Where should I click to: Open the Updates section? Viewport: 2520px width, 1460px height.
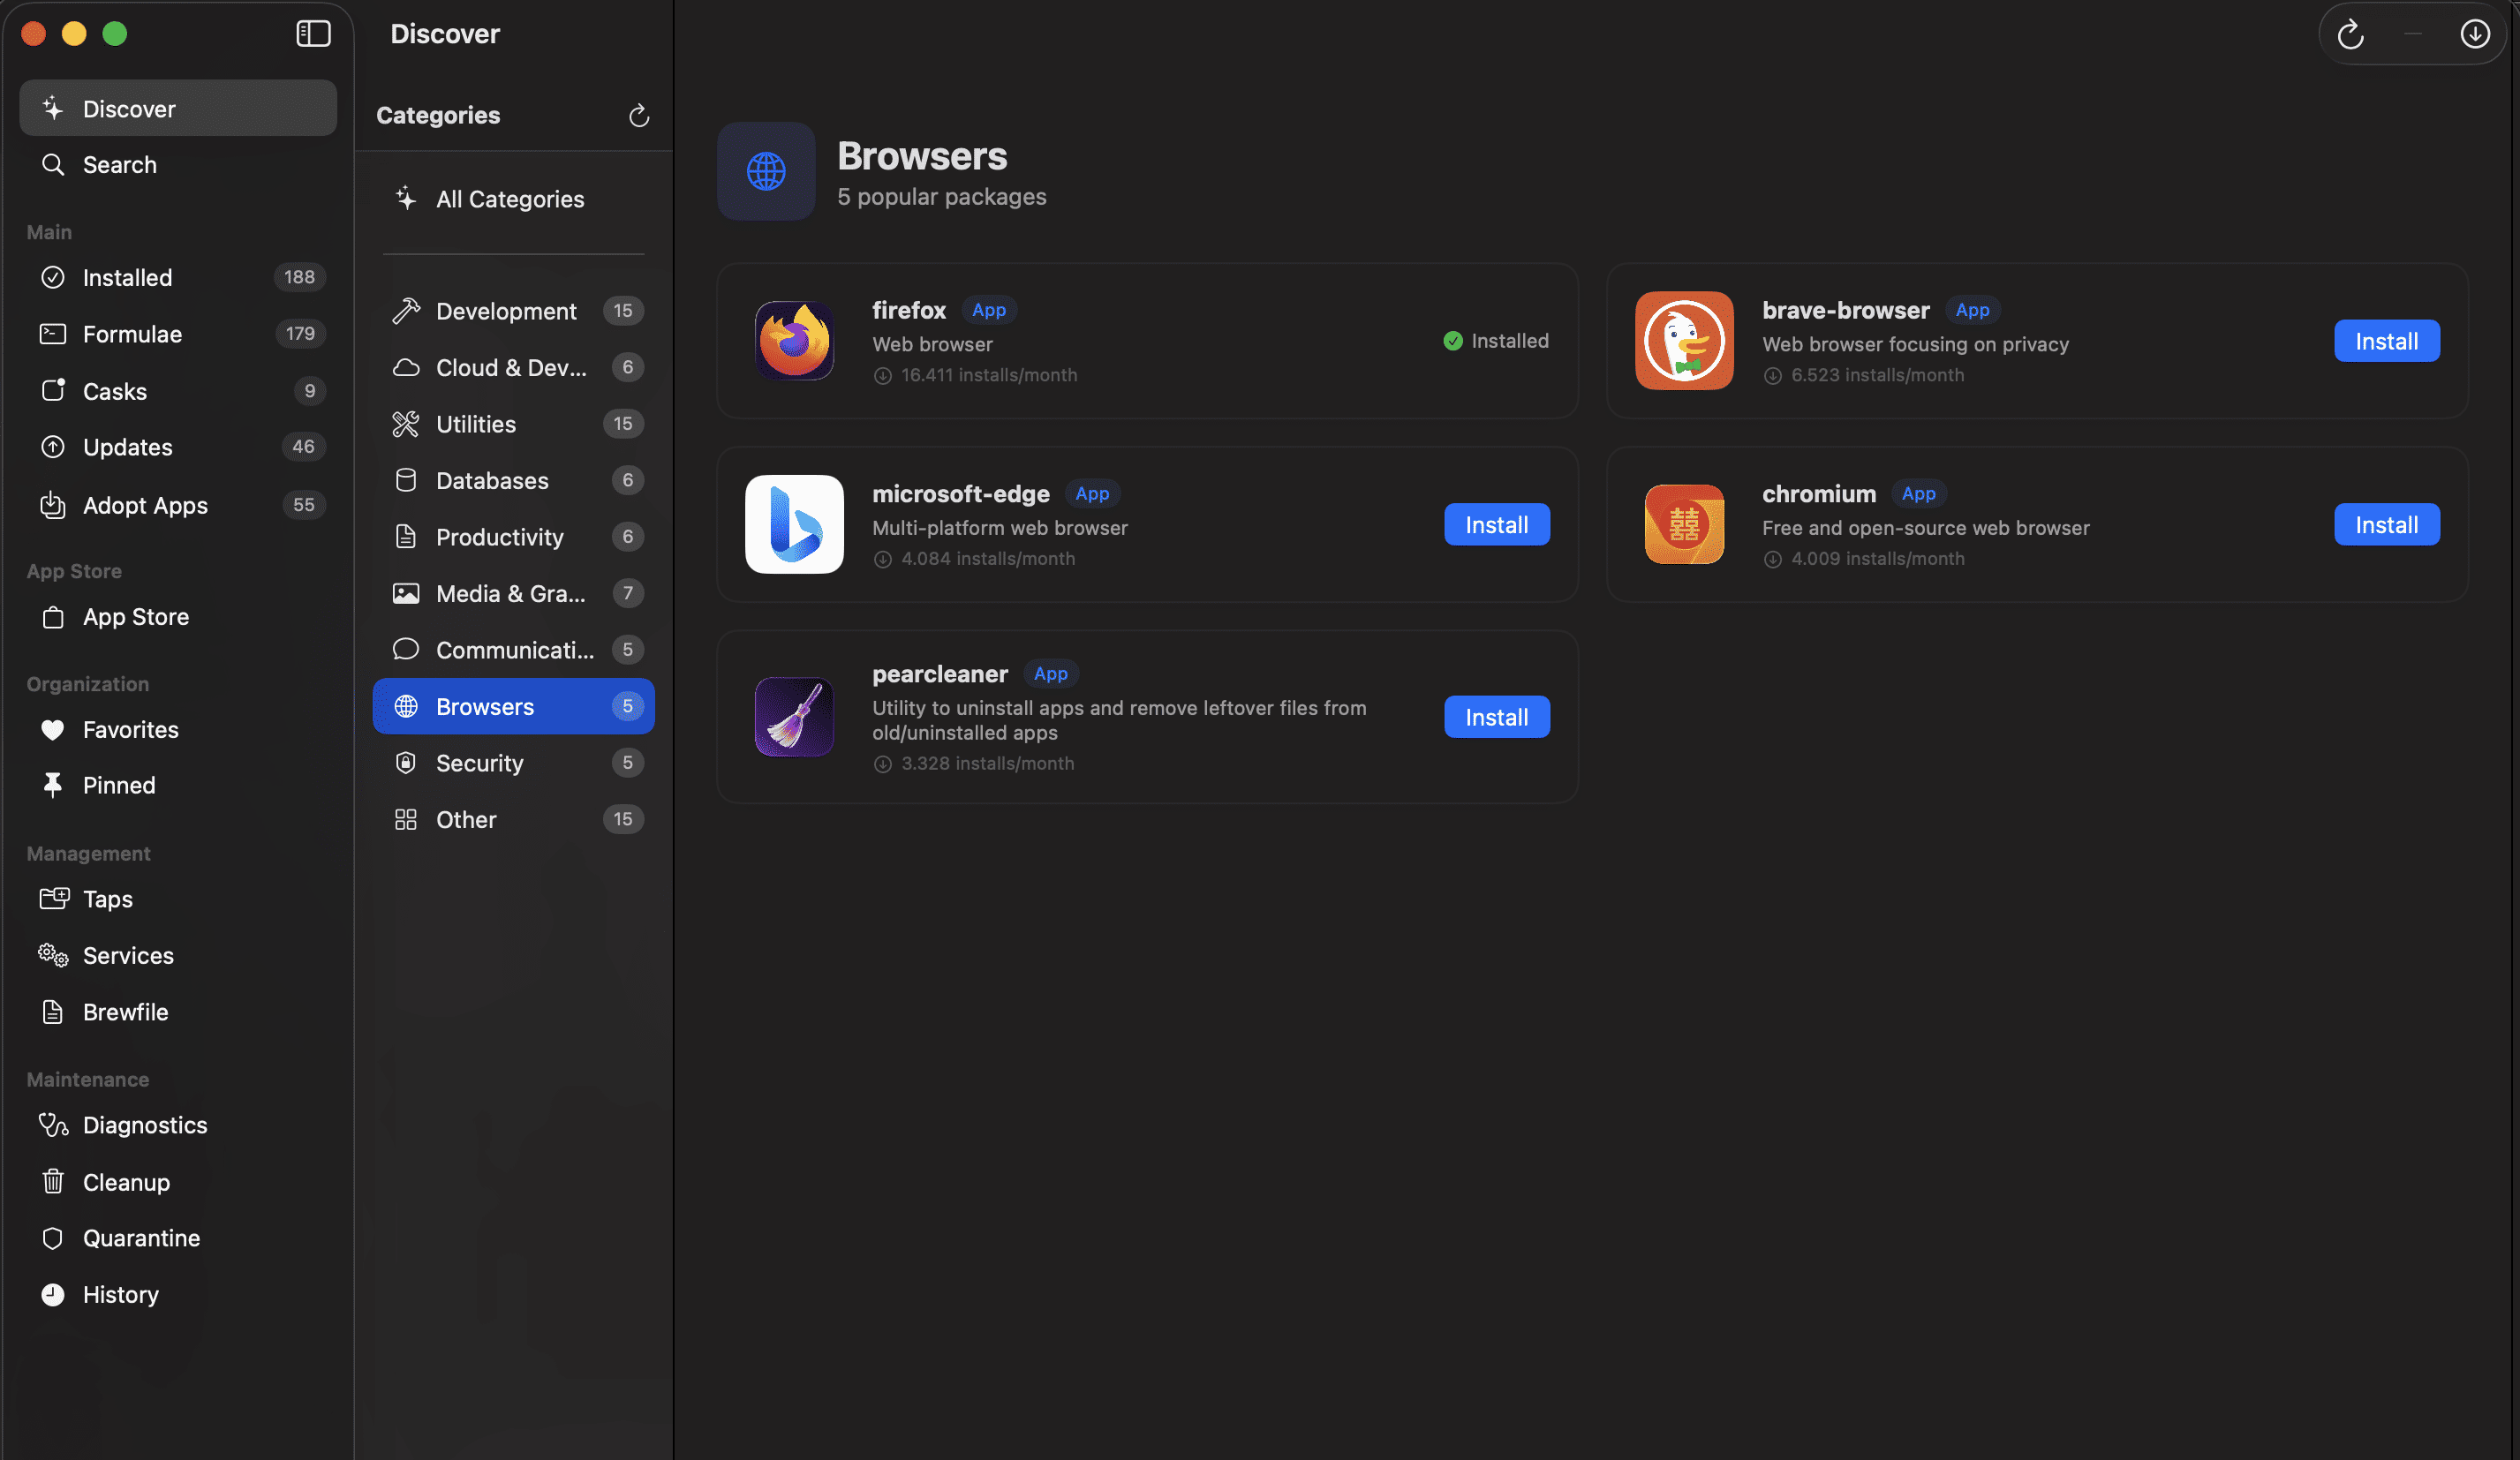pos(127,447)
